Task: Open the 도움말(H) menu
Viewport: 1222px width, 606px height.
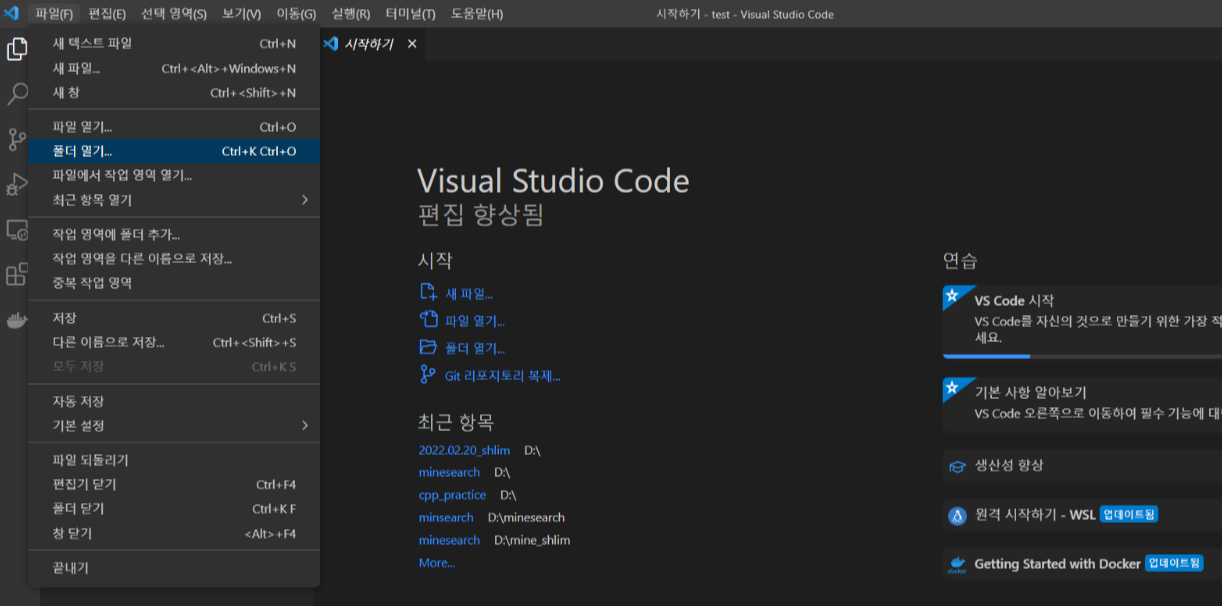Action: 477,14
